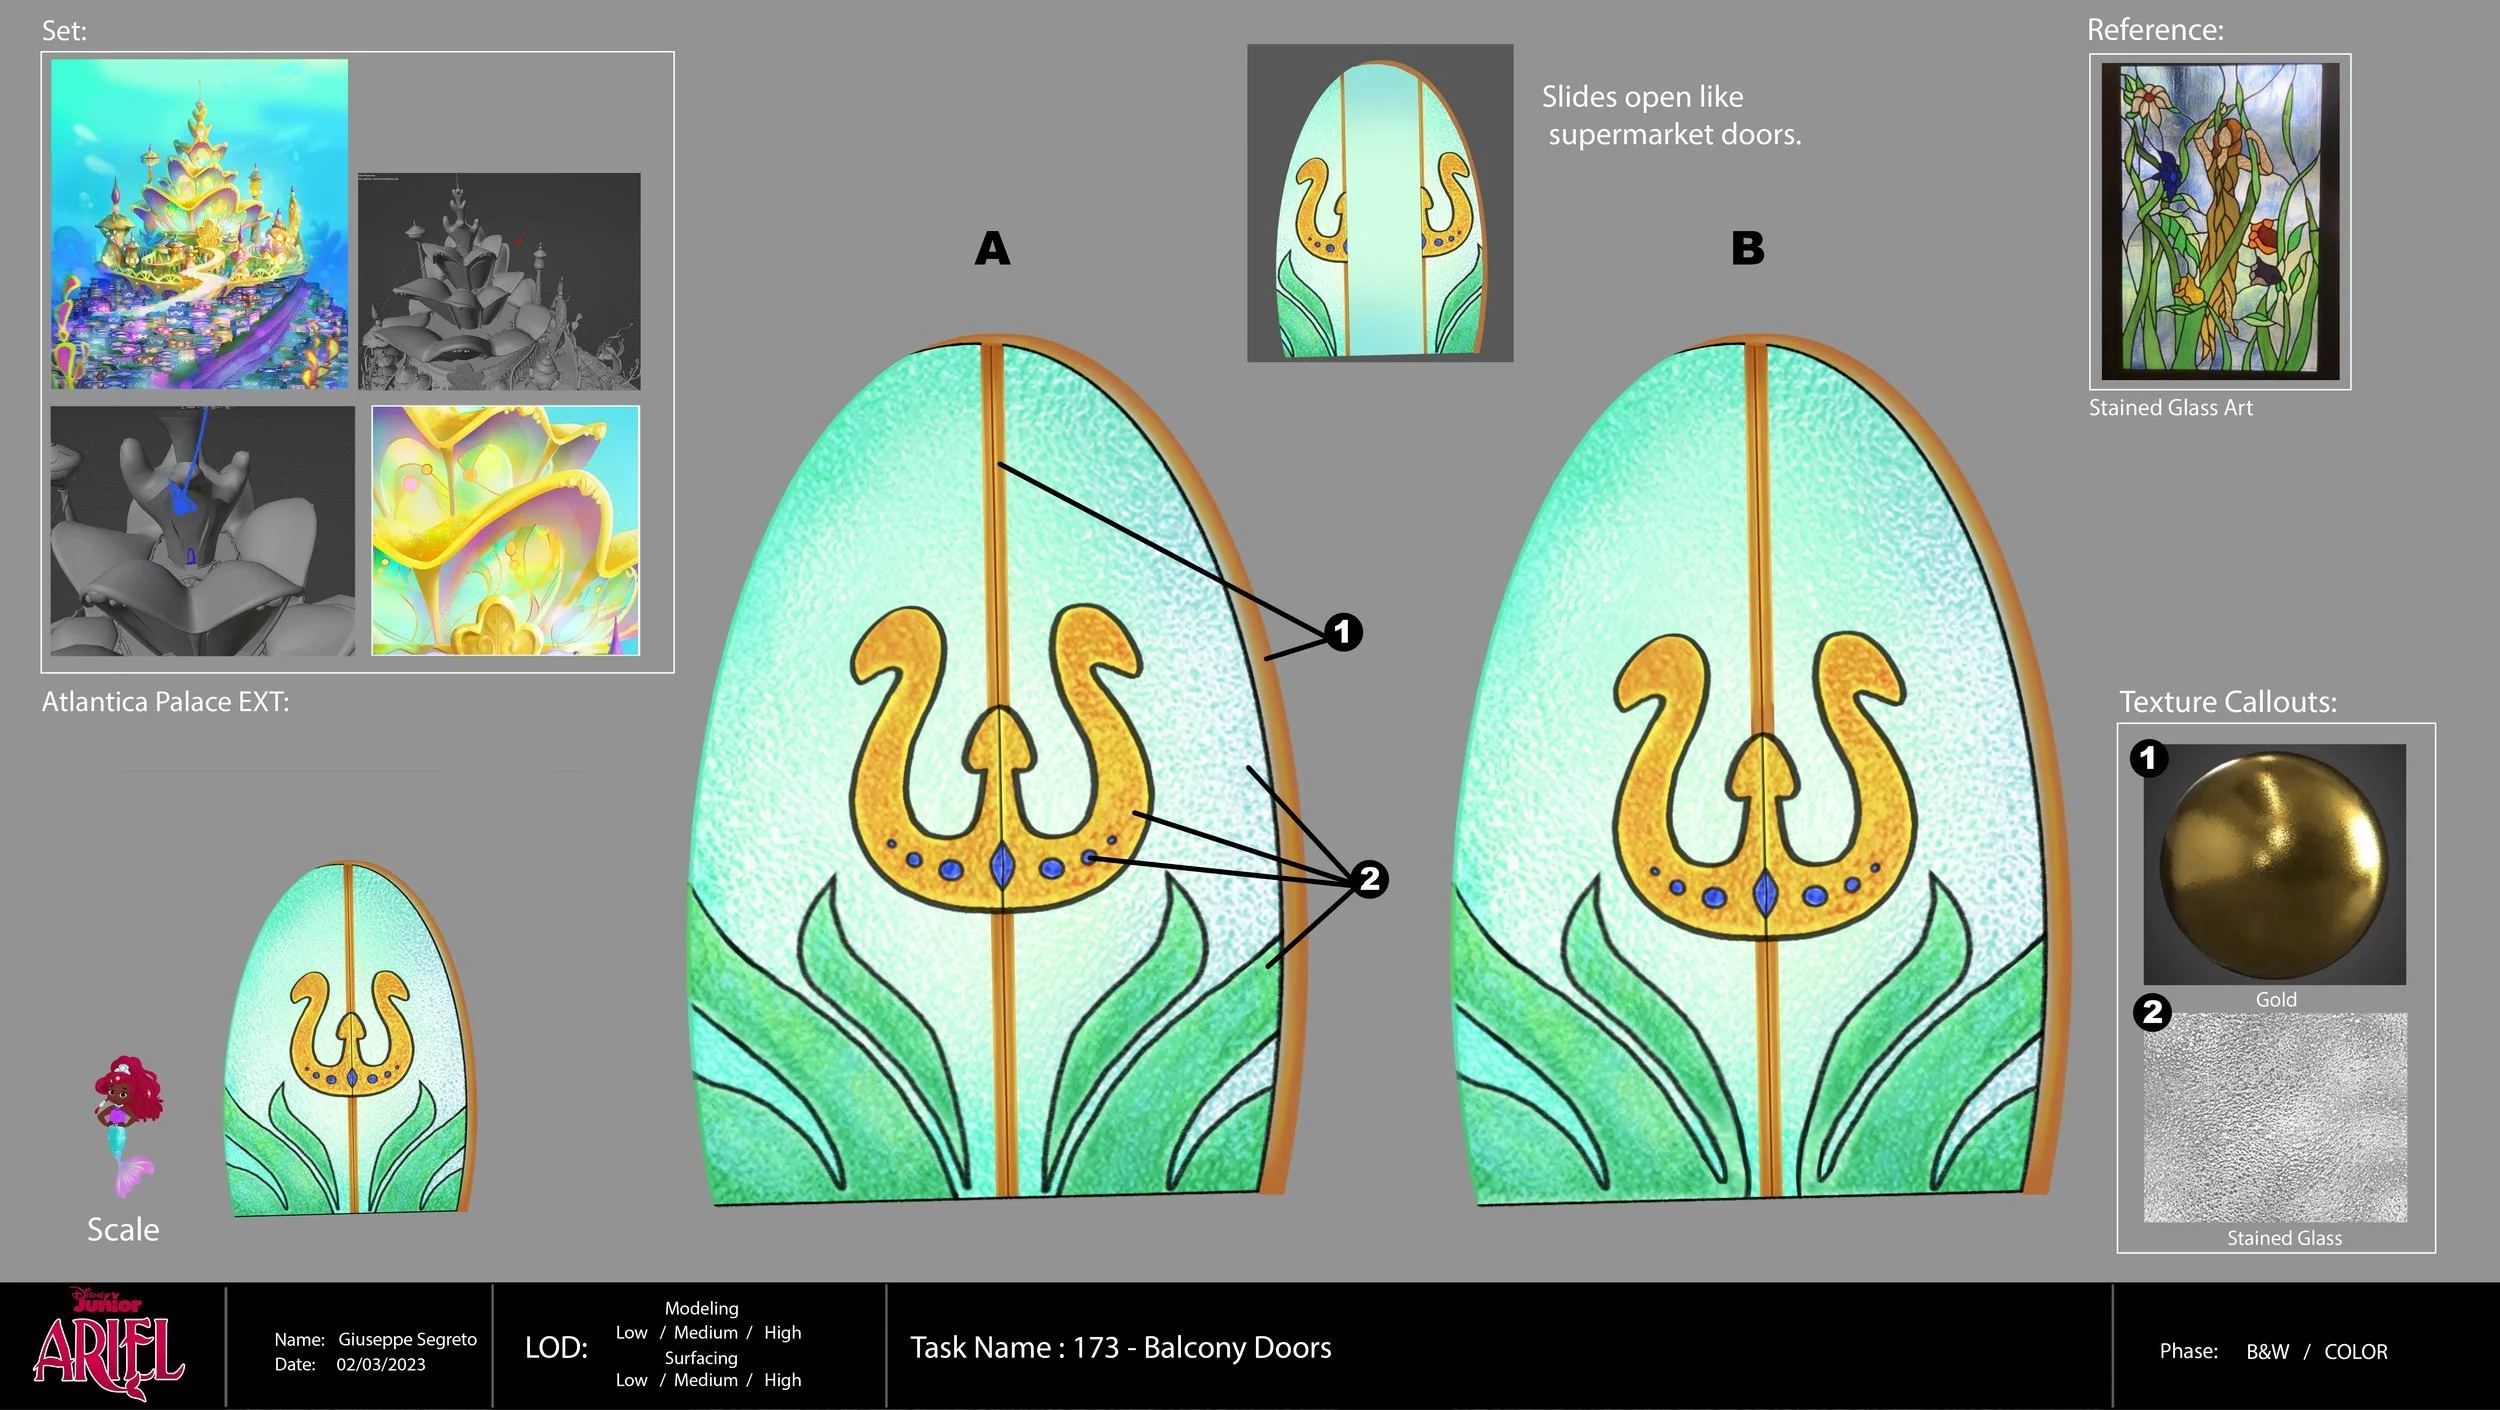The height and width of the screenshot is (1410, 2500).
Task: Pick the Gold texture sphere swatch
Action: [2274, 864]
